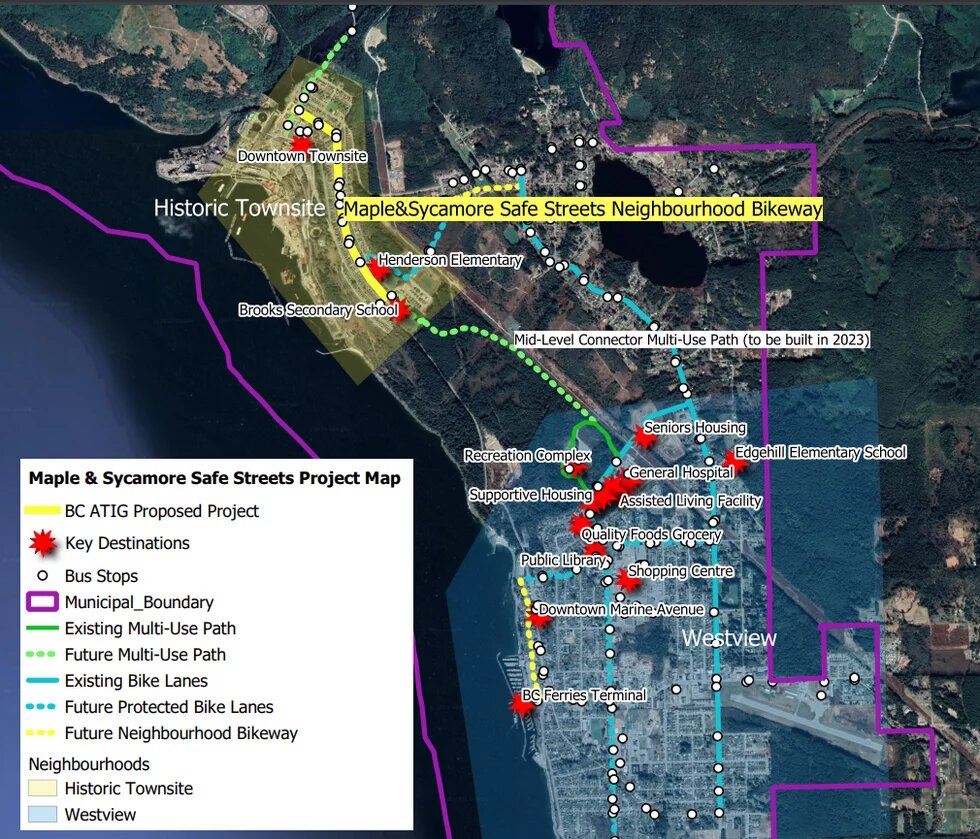Click the Historic Townsite legend colour swatch
Screen dimensions: 980x839
click(x=42, y=788)
